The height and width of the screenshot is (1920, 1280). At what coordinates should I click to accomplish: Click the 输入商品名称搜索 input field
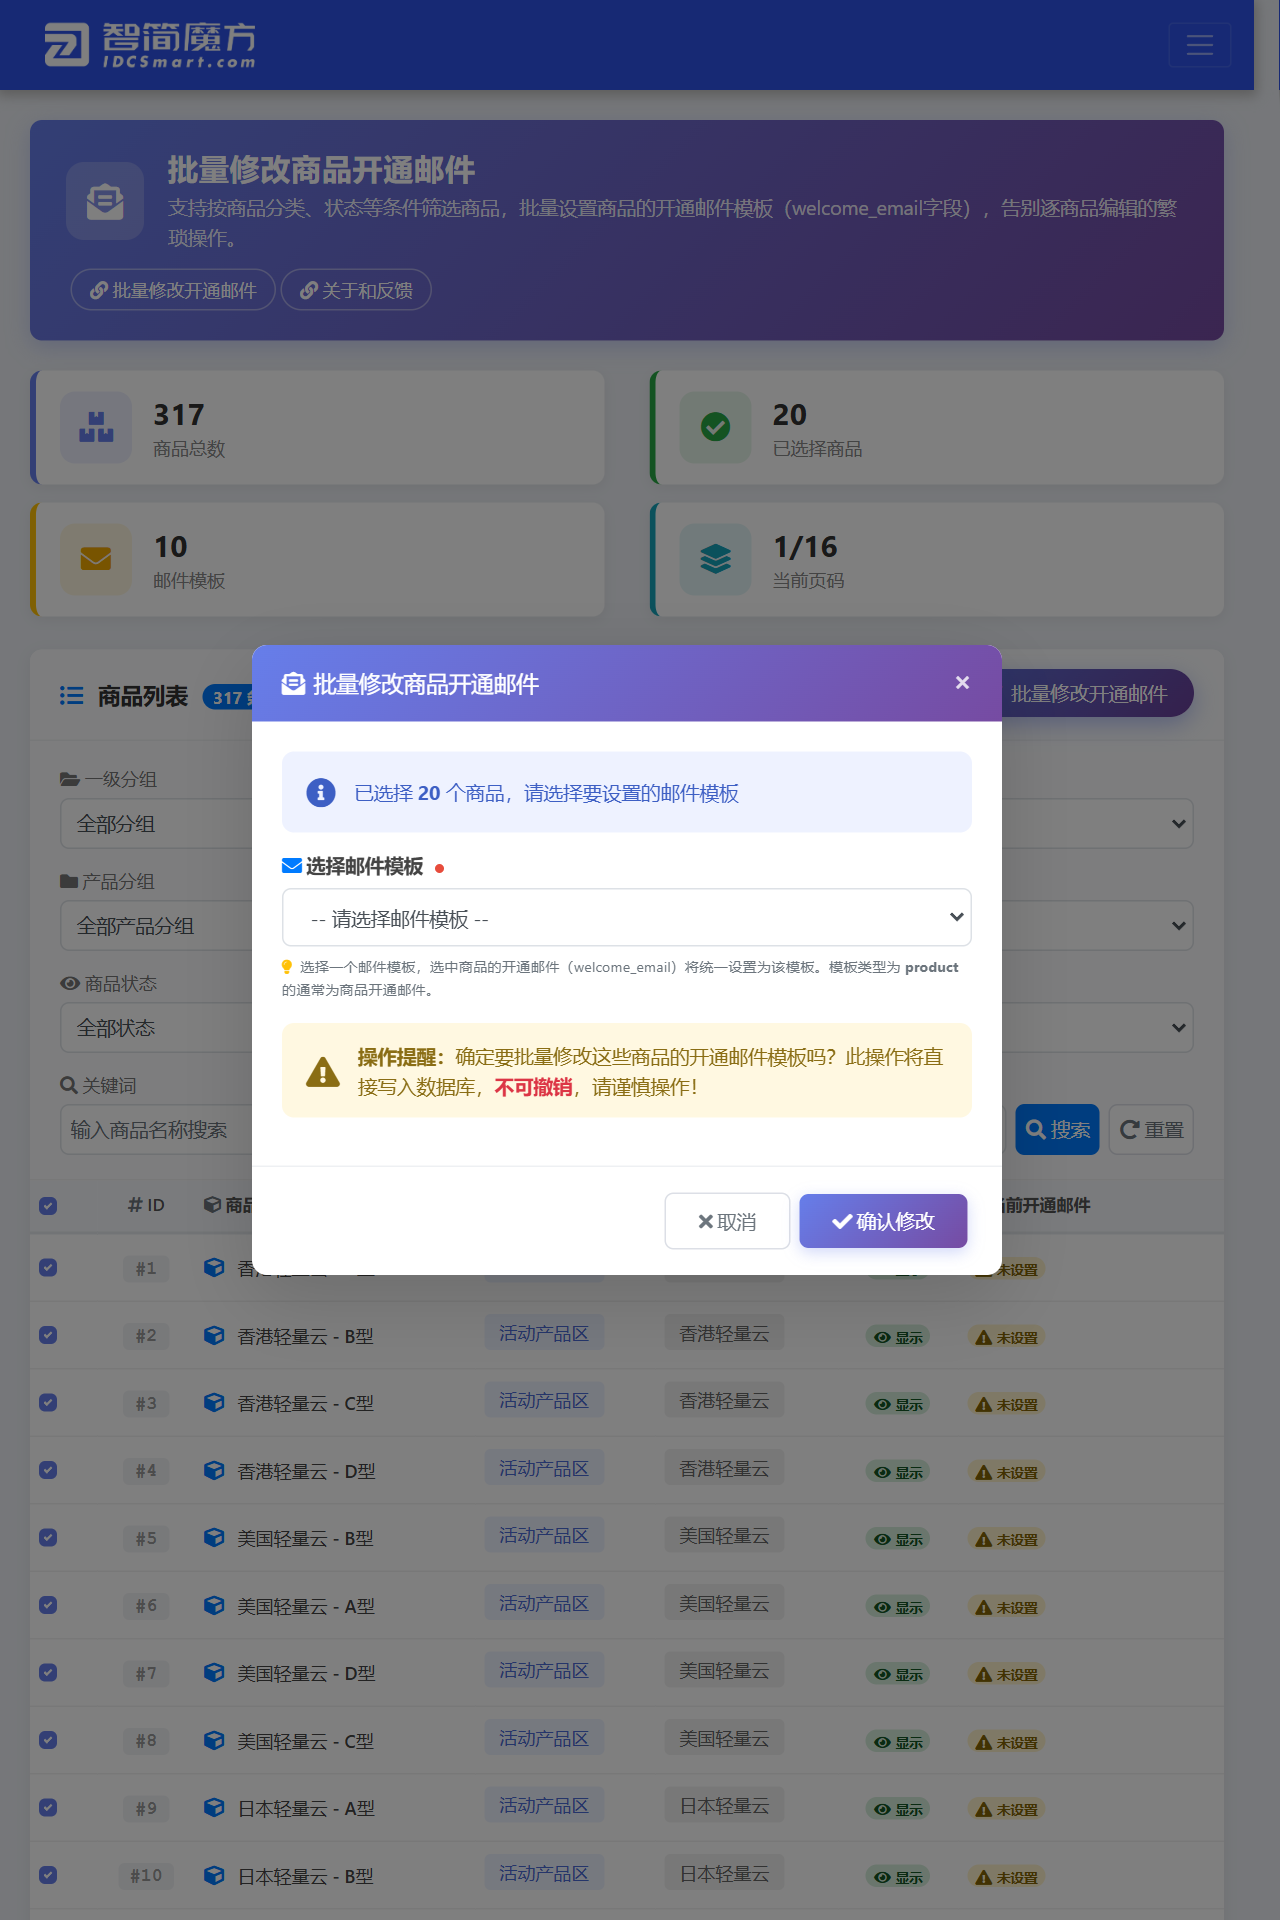(x=157, y=1130)
